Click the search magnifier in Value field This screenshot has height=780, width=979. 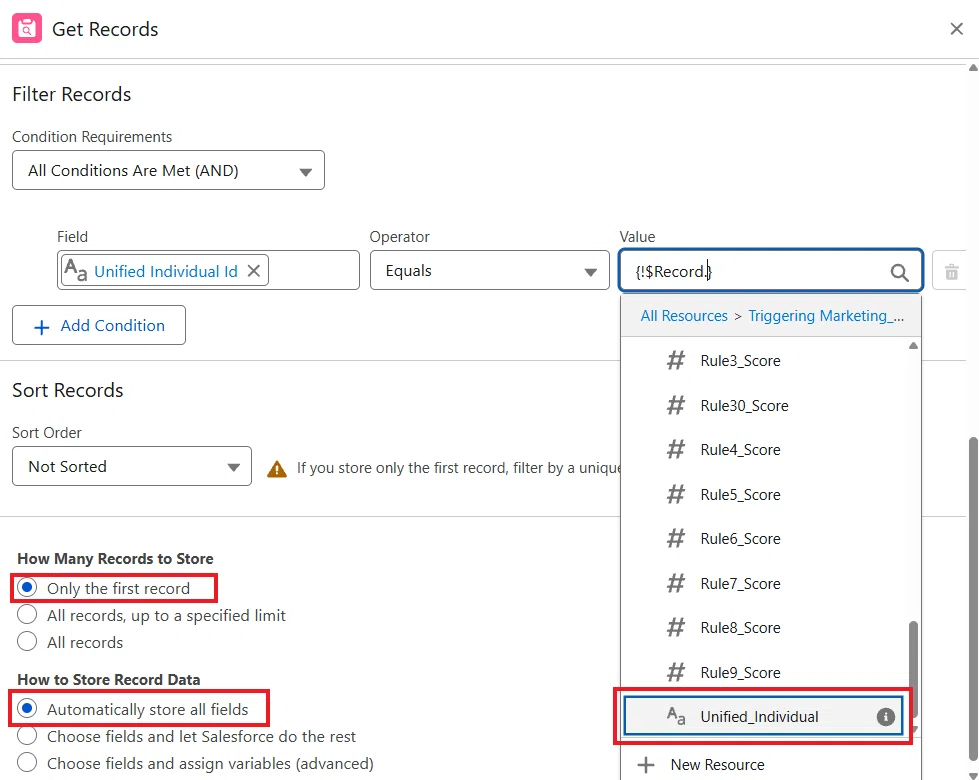coord(899,272)
